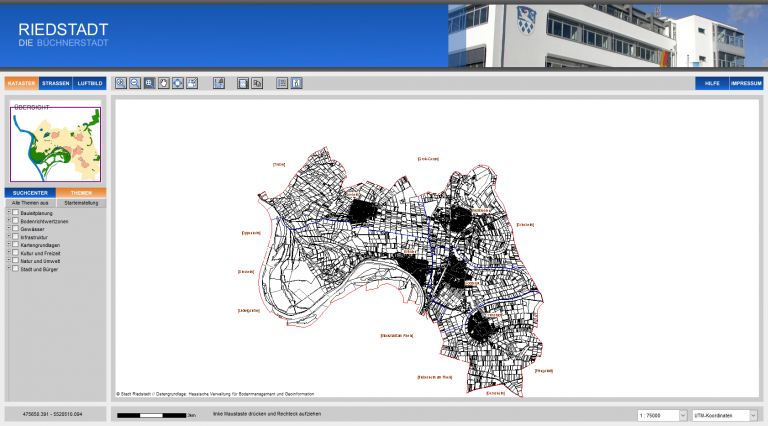Viewport: 768px width, 426px height.
Task: Click the RIEDSTADT Die Büchnerstadt logo
Action: (63, 35)
